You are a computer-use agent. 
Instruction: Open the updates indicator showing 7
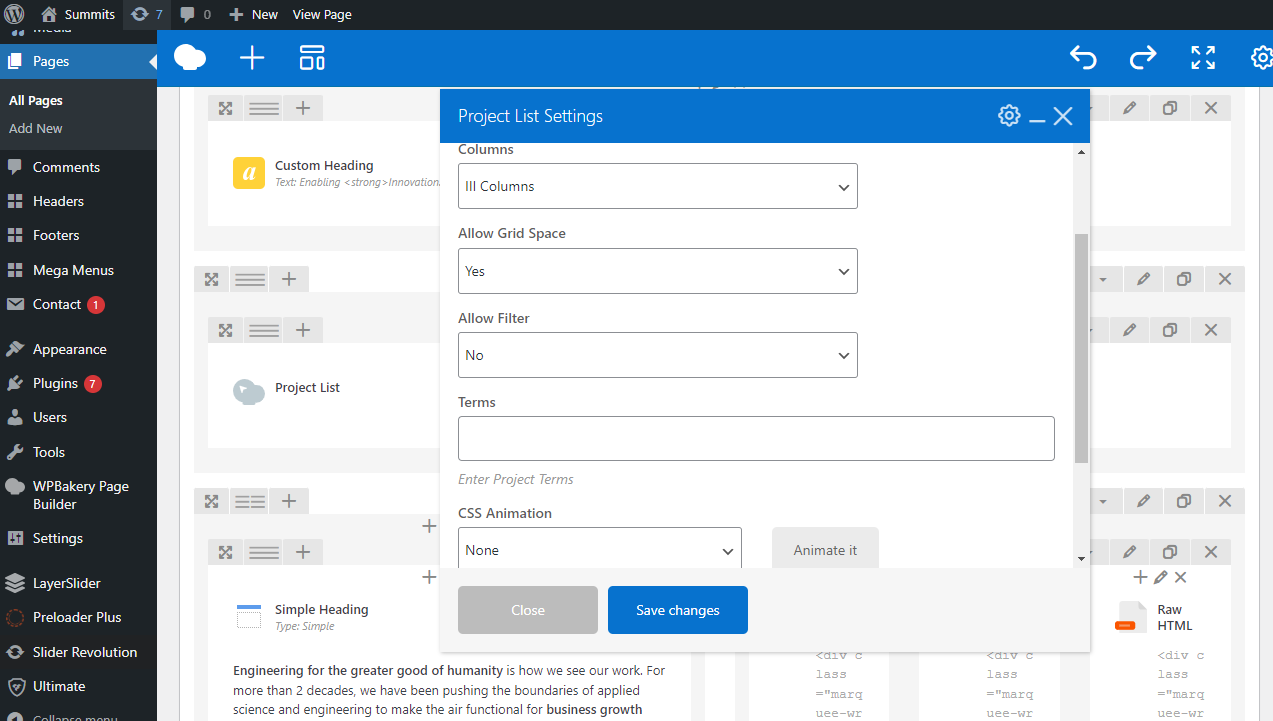point(146,14)
